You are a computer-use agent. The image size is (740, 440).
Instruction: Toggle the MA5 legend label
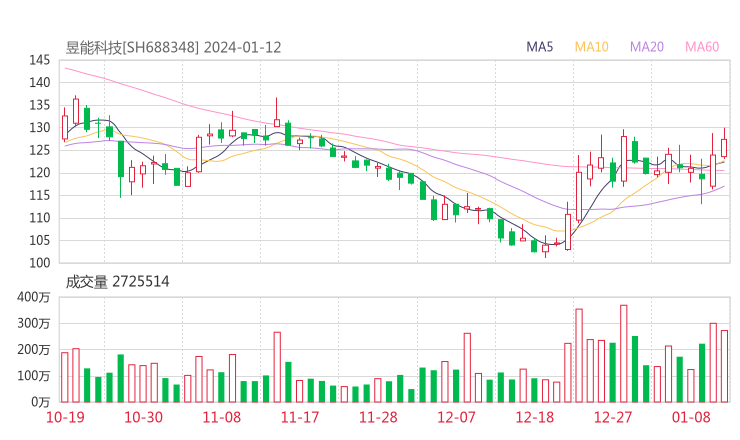540,47
